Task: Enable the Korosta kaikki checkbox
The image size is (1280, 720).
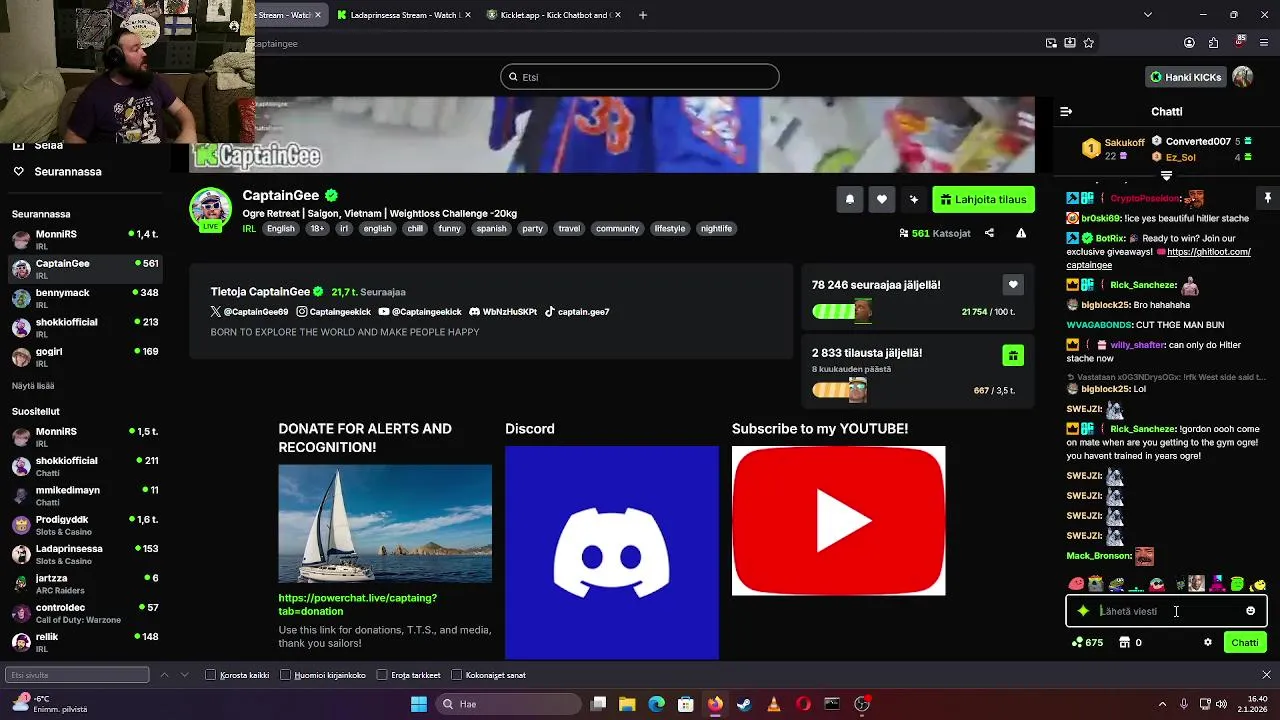Action: [210, 675]
